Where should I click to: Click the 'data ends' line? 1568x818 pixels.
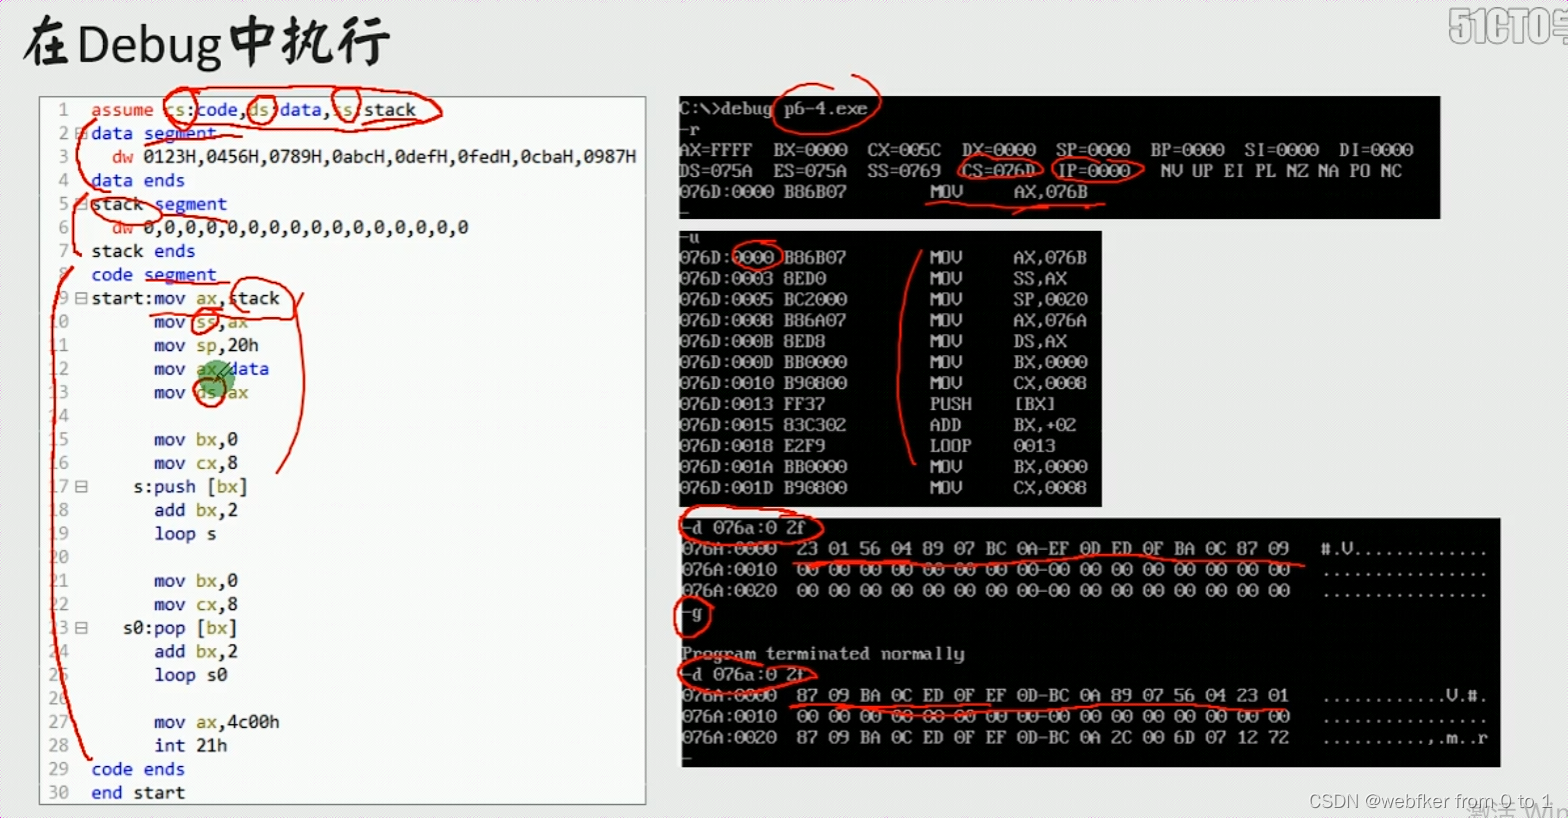point(138,180)
